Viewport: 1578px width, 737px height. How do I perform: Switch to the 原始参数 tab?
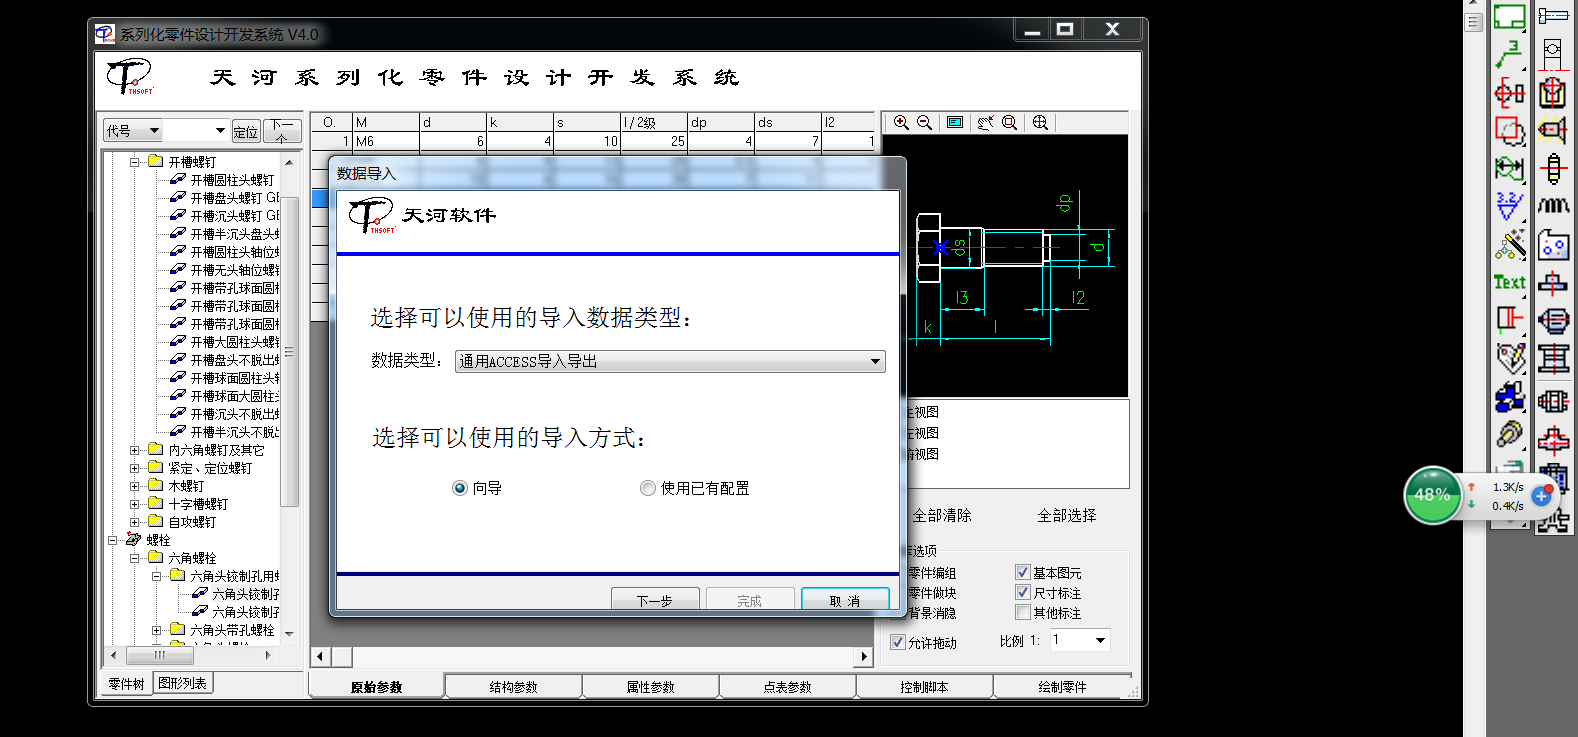click(x=376, y=686)
